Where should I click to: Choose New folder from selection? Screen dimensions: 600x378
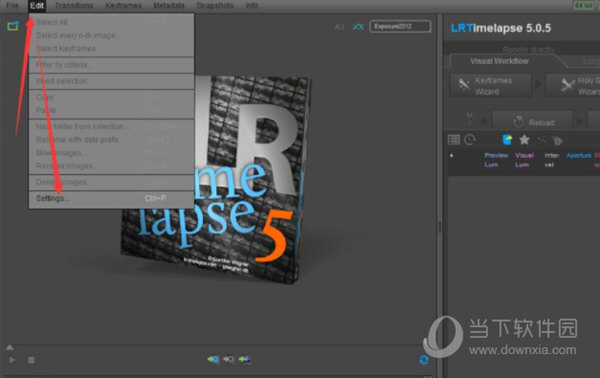111,126
